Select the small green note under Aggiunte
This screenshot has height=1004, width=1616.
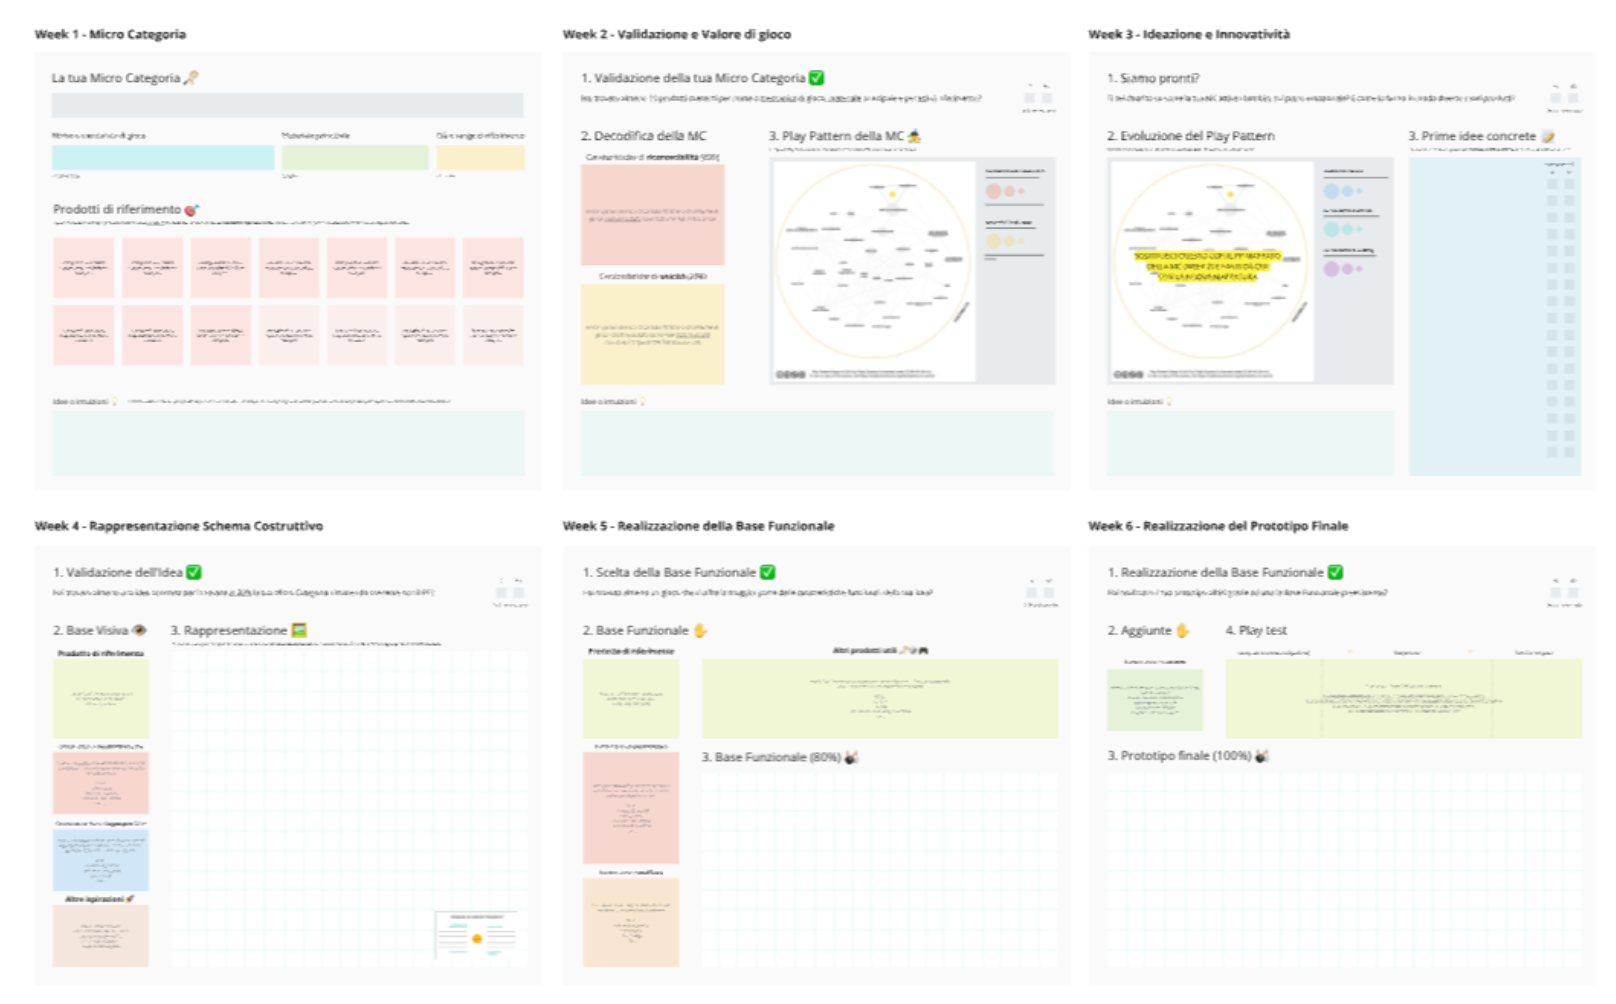(1155, 700)
